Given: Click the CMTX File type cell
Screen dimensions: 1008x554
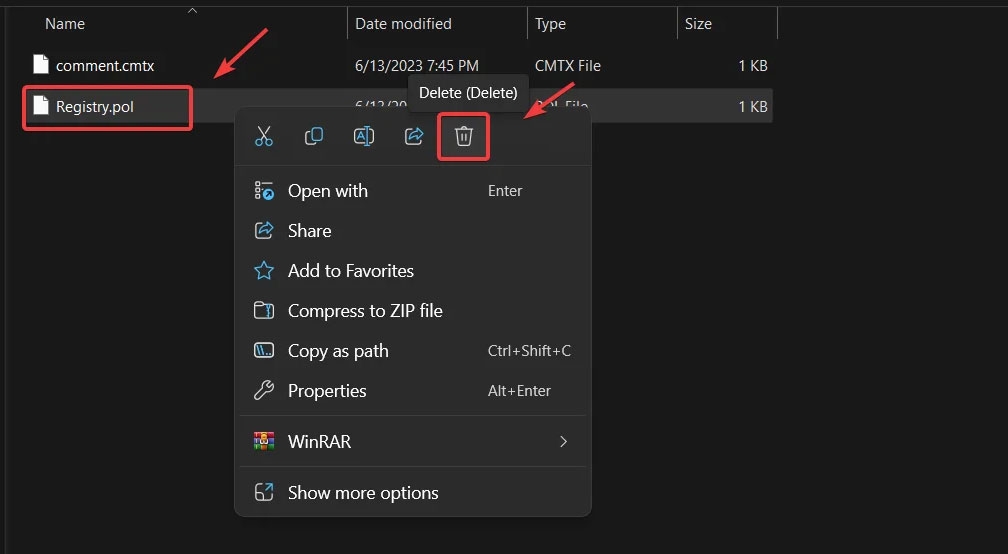Looking at the screenshot, I should point(568,66).
